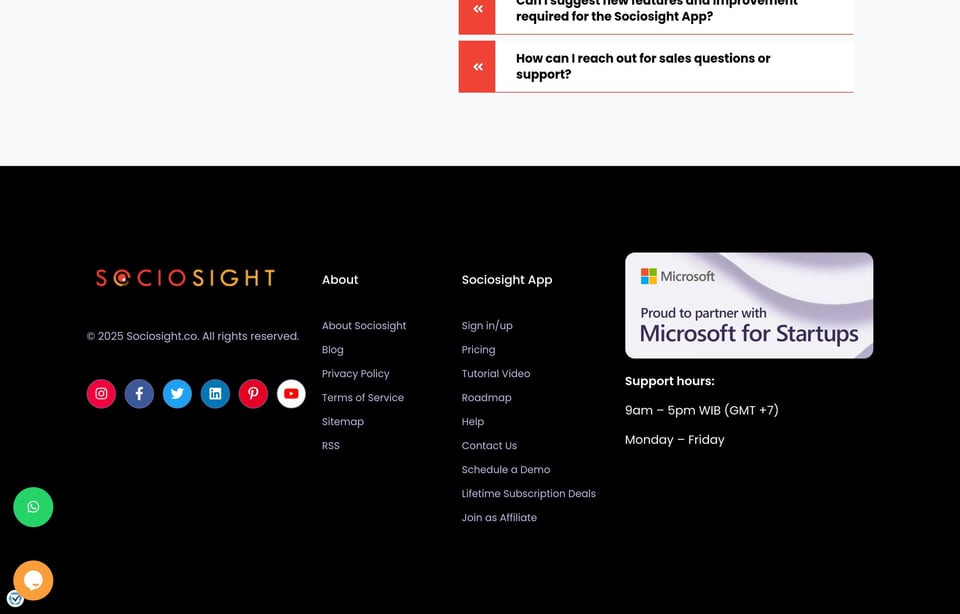Click the Sociosight App footer heading
Image resolution: width=960 pixels, height=614 pixels.
click(506, 280)
